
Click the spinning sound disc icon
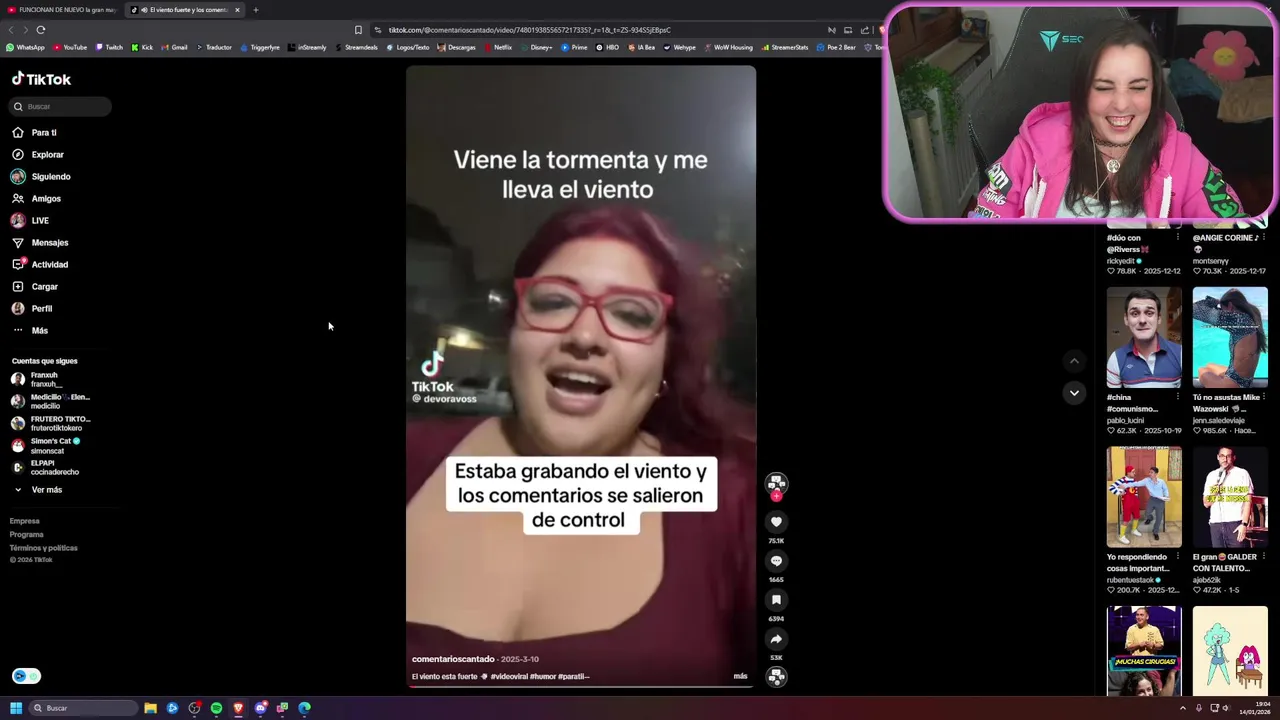tap(776, 677)
